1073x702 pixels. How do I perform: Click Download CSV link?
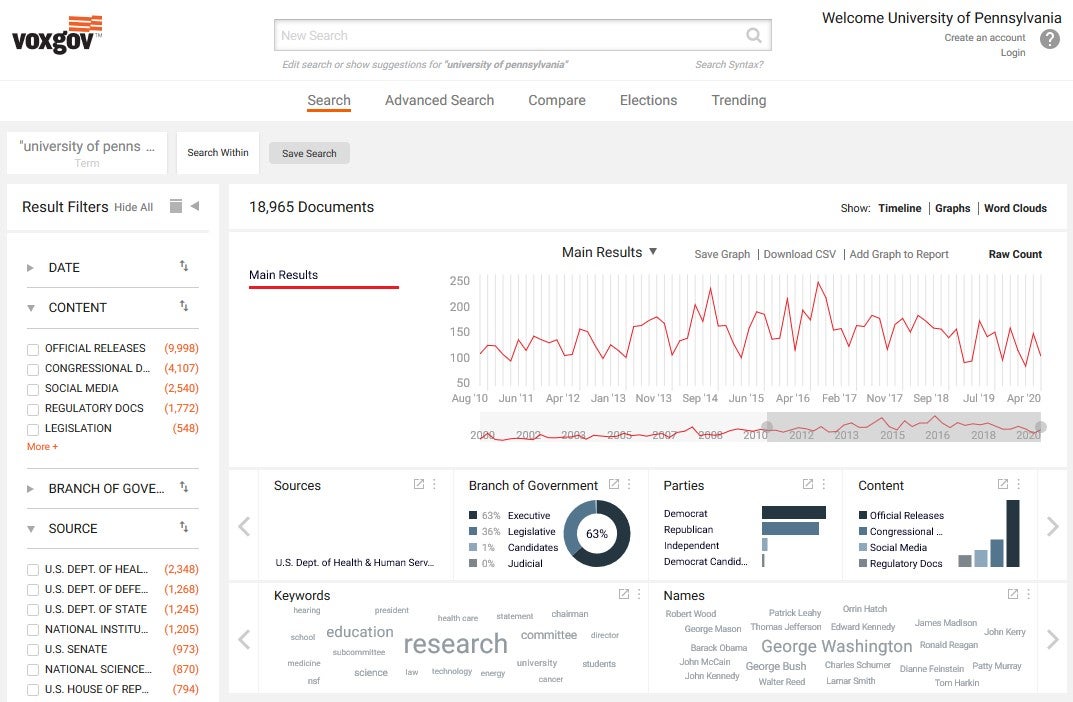pos(799,254)
